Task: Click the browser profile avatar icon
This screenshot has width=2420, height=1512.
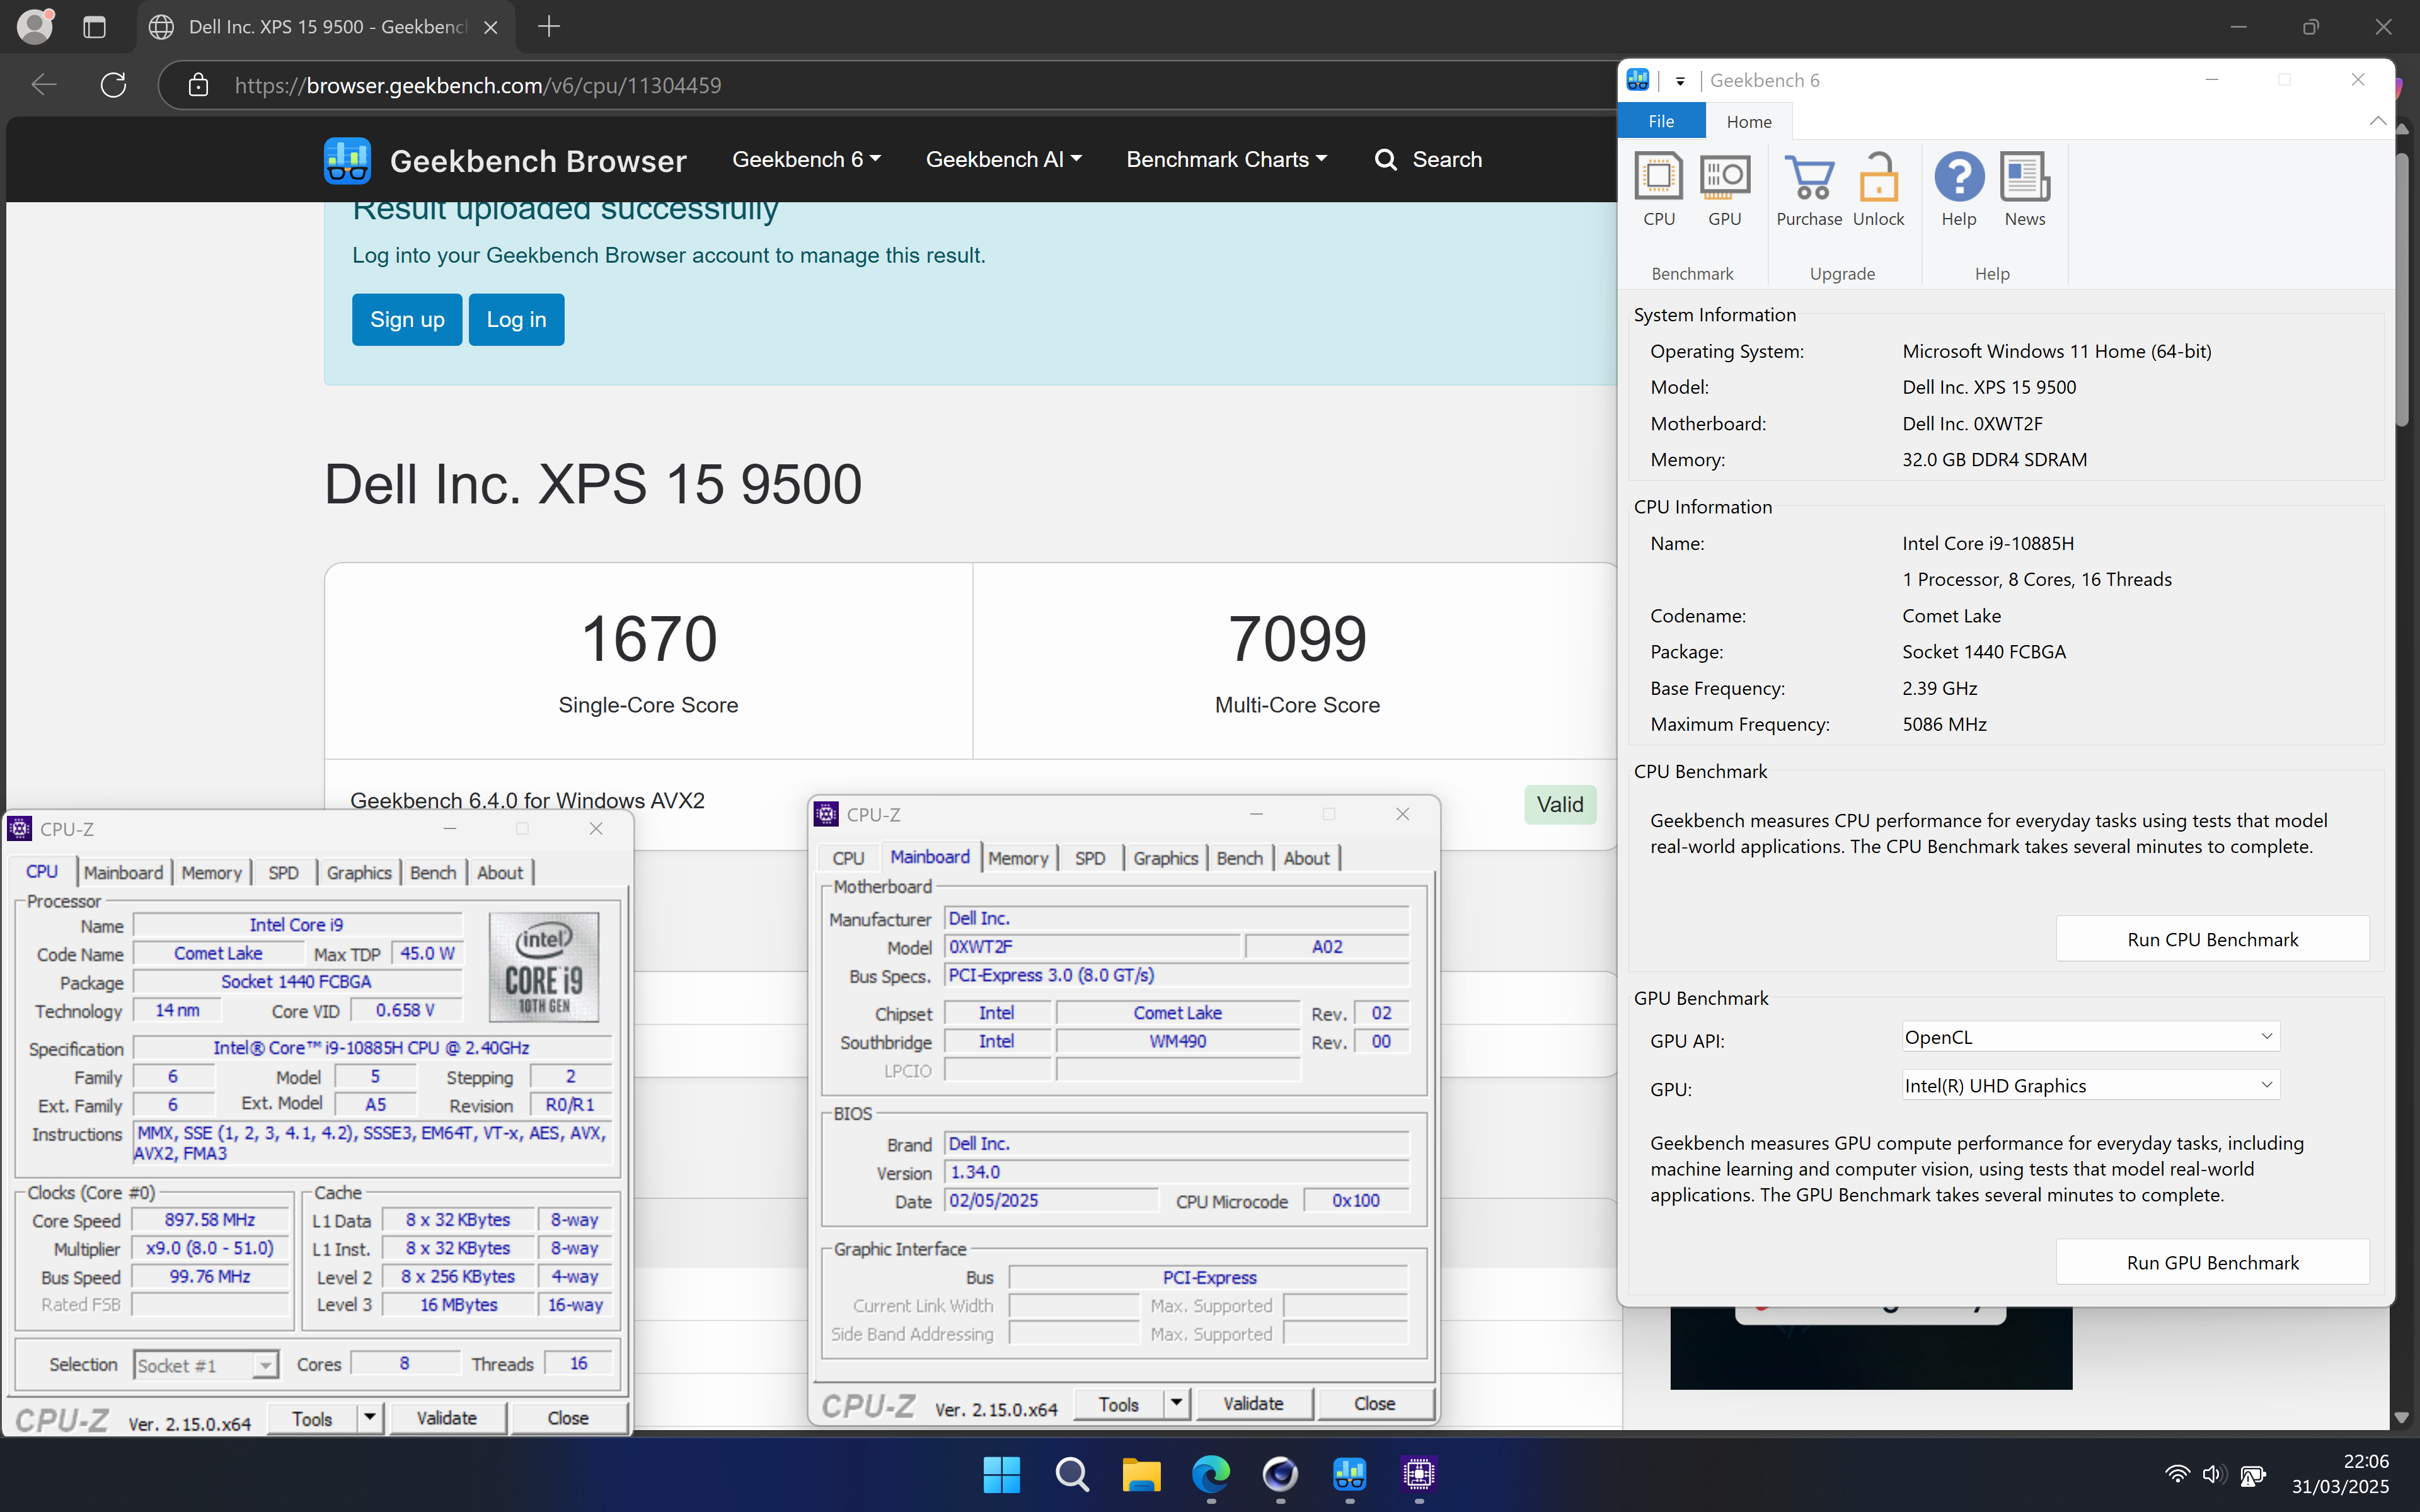Action: click(x=35, y=27)
